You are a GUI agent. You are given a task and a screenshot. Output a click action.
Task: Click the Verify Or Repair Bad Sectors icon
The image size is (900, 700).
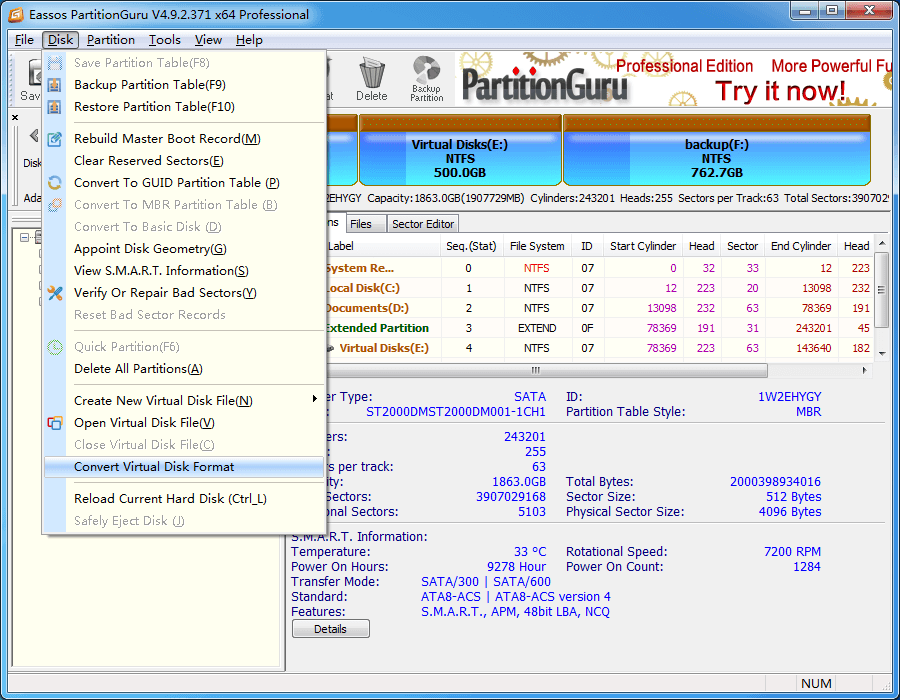click(55, 293)
